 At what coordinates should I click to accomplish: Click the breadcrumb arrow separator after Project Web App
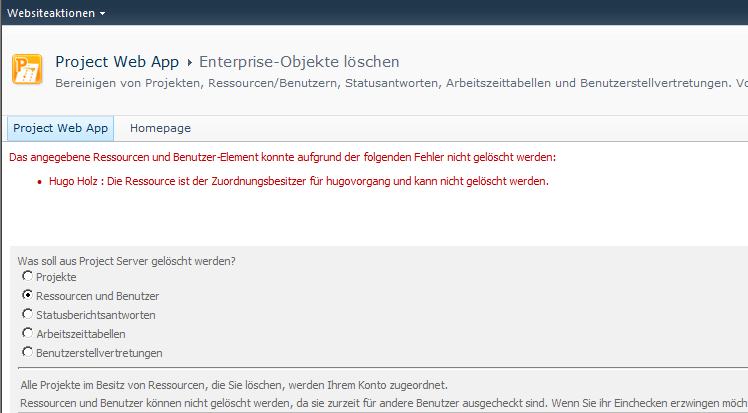point(189,62)
